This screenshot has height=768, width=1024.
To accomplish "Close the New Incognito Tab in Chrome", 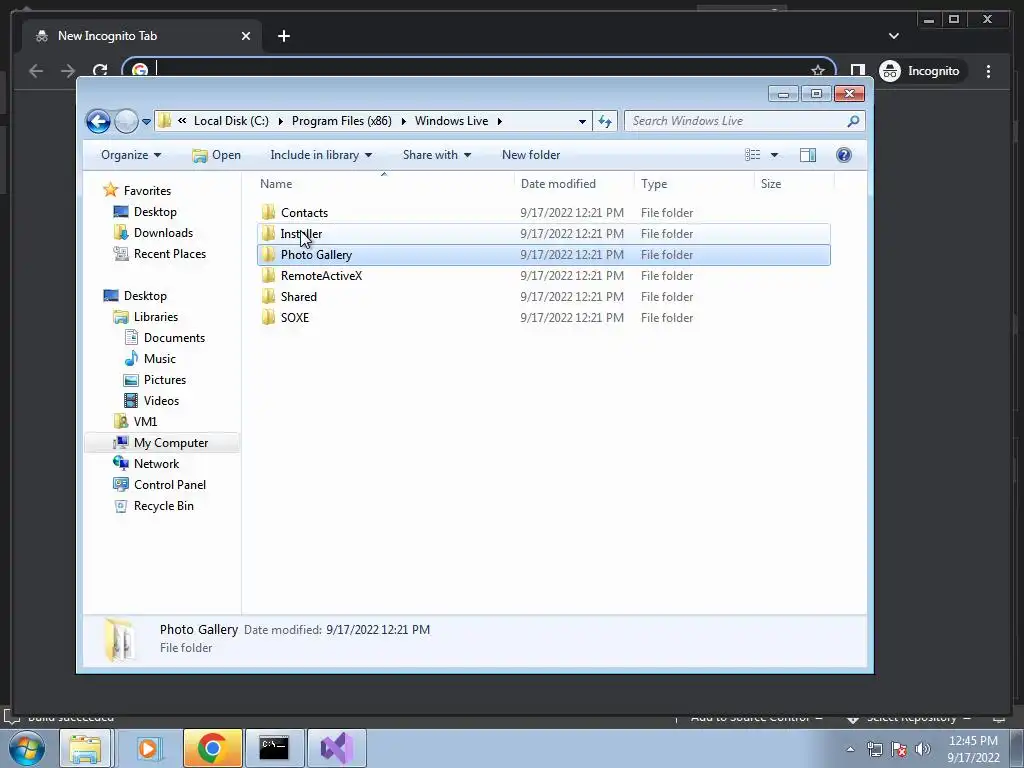I will click(246, 36).
